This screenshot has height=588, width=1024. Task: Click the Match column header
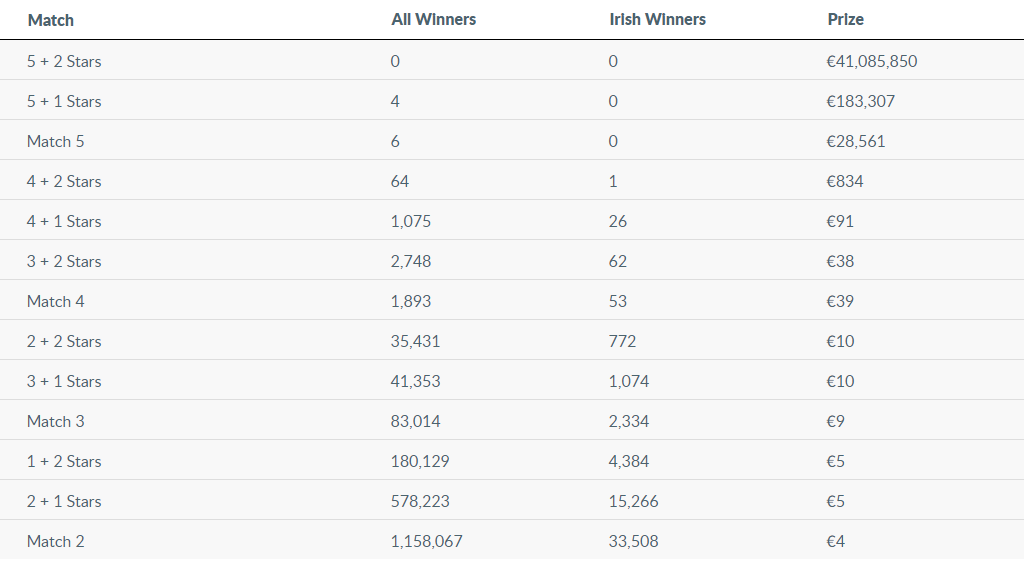click(x=51, y=20)
